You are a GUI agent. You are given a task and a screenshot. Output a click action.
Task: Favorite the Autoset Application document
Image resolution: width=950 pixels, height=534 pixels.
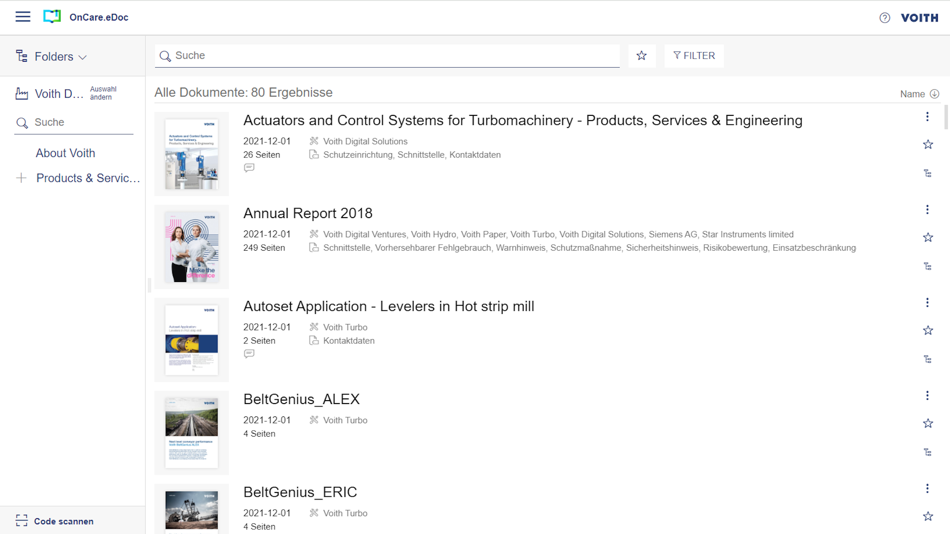click(x=928, y=330)
